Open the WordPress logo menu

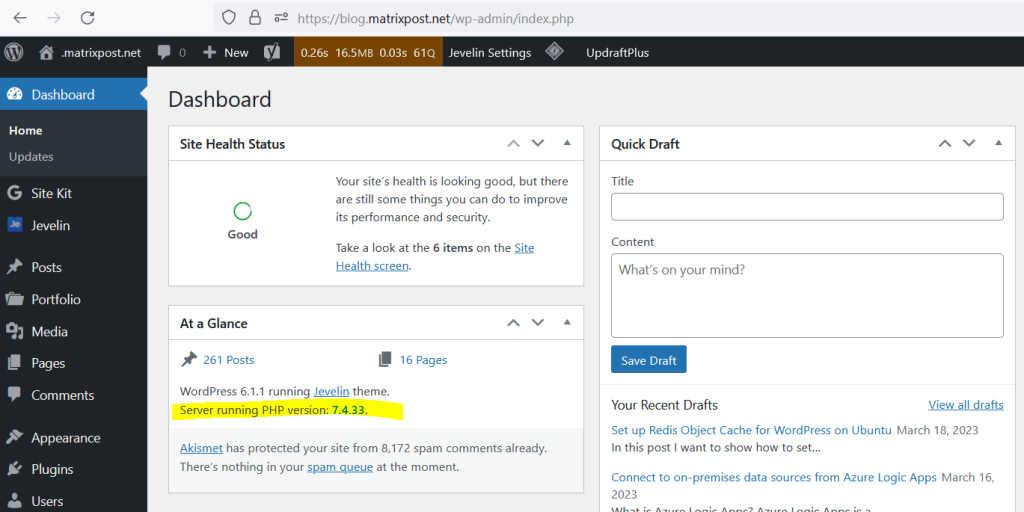point(14,52)
